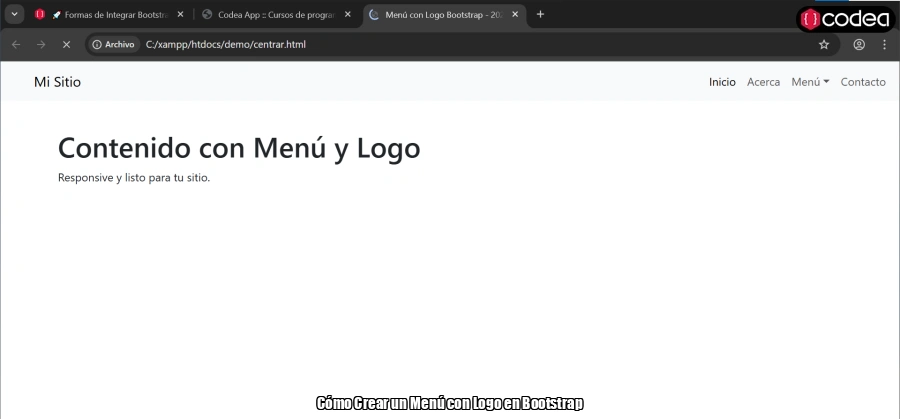Switch to Codea App Cursos tab
Image resolution: width=900 pixels, height=419 pixels.
coord(276,15)
